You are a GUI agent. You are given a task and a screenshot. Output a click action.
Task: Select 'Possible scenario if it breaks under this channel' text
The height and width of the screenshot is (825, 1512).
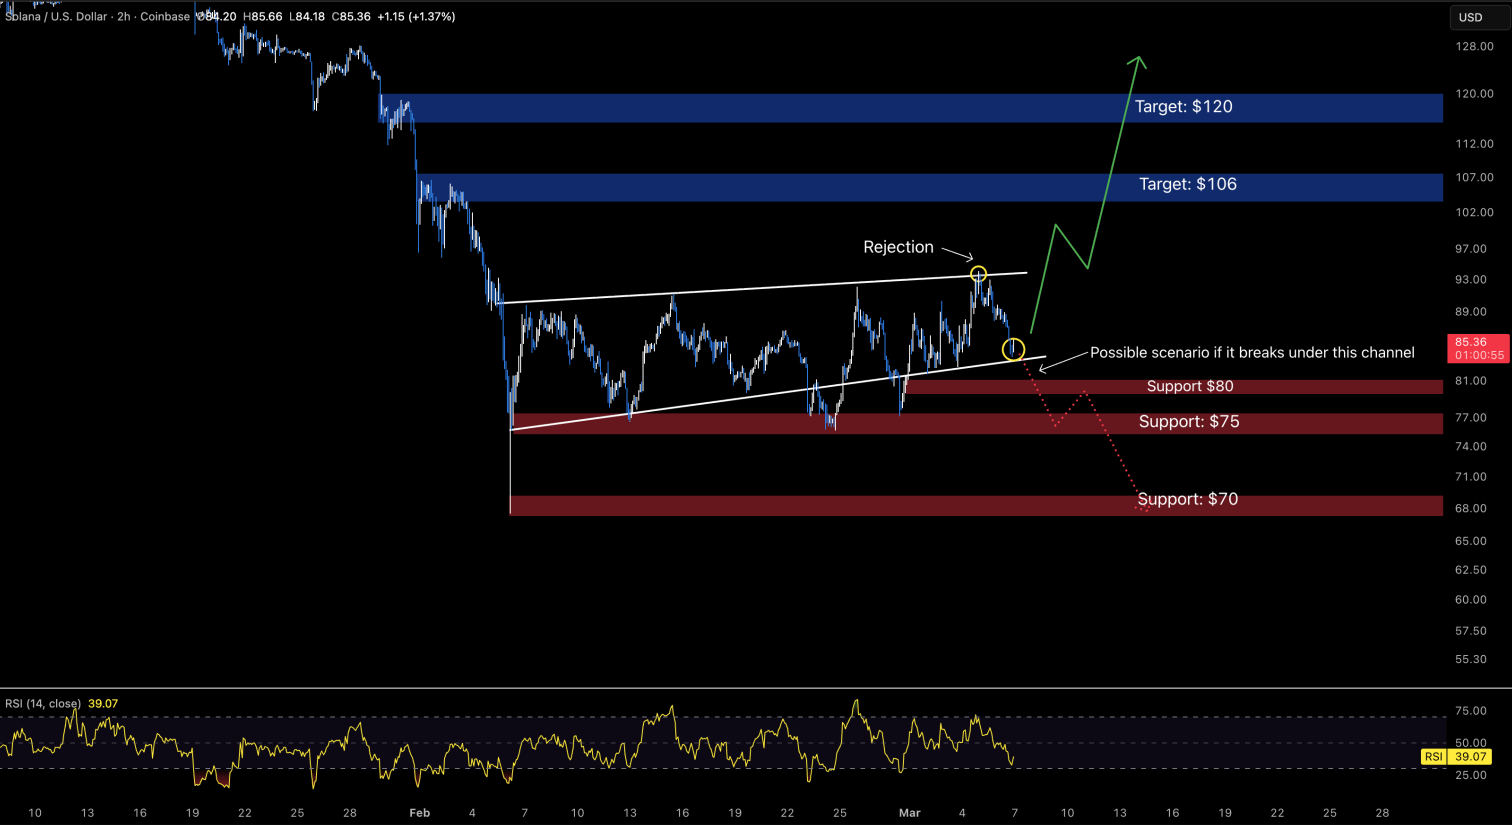(1252, 353)
